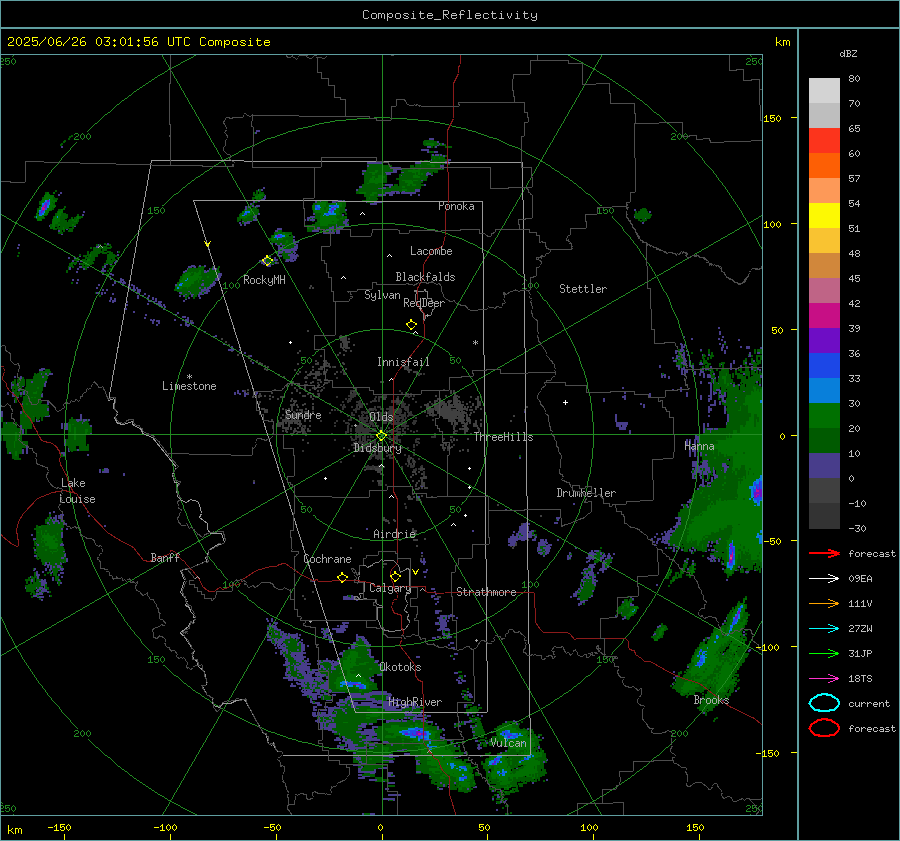900x841 pixels.
Task: Click yellow diamond marker below Cochrane
Action: click(342, 577)
